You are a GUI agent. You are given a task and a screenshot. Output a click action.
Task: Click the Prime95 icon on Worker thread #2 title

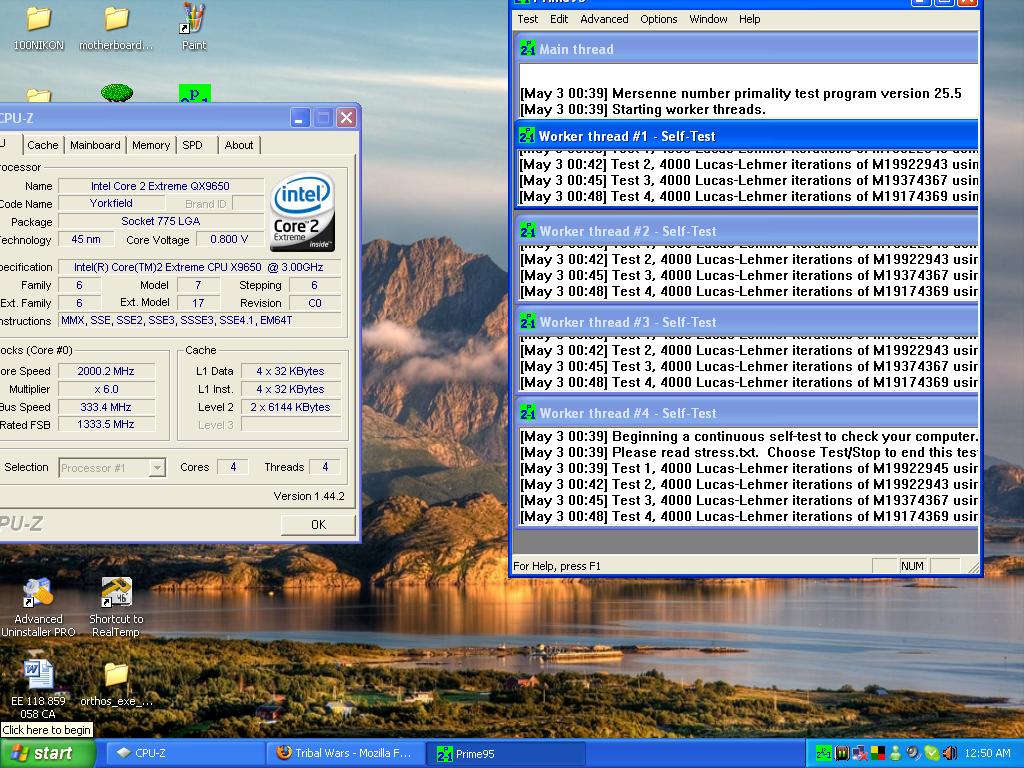click(528, 231)
